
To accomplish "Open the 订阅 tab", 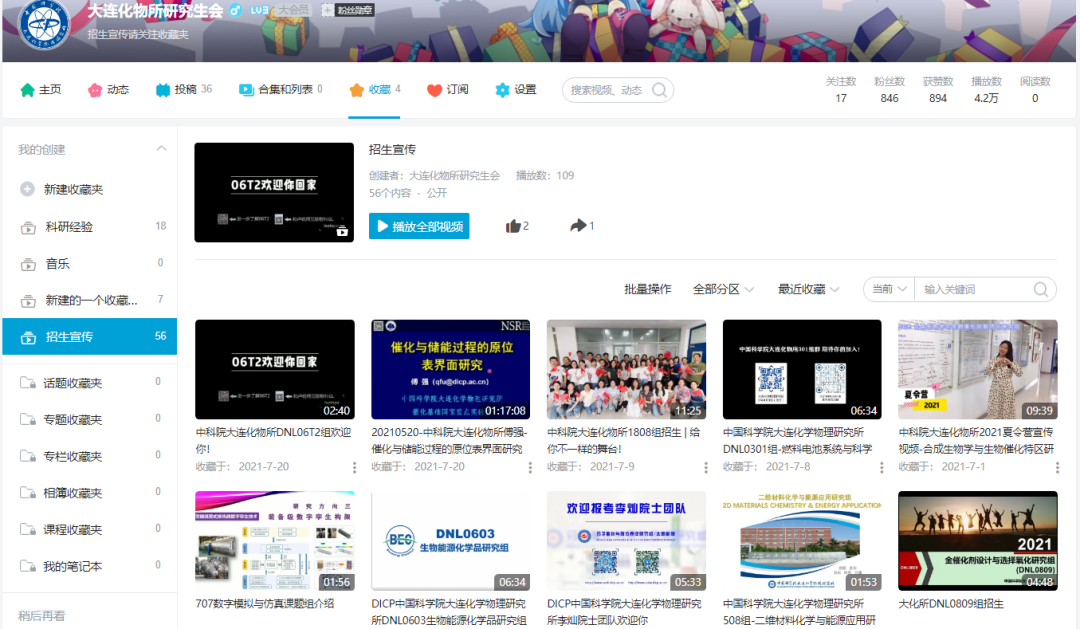I will click(x=448, y=90).
